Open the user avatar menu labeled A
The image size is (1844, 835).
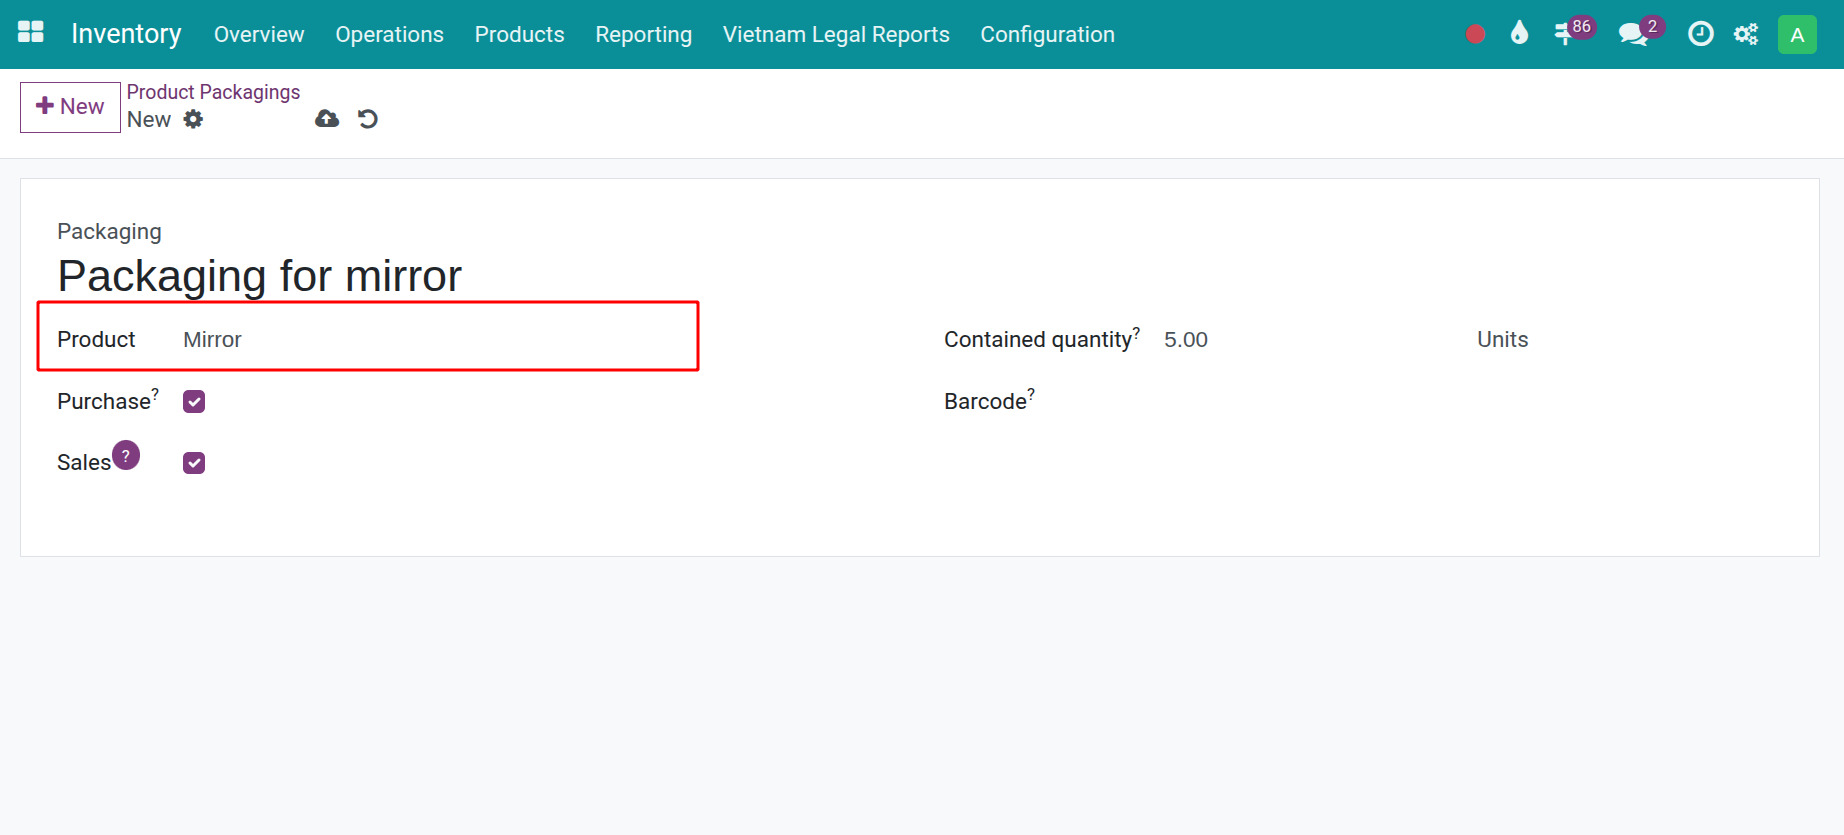point(1796,34)
